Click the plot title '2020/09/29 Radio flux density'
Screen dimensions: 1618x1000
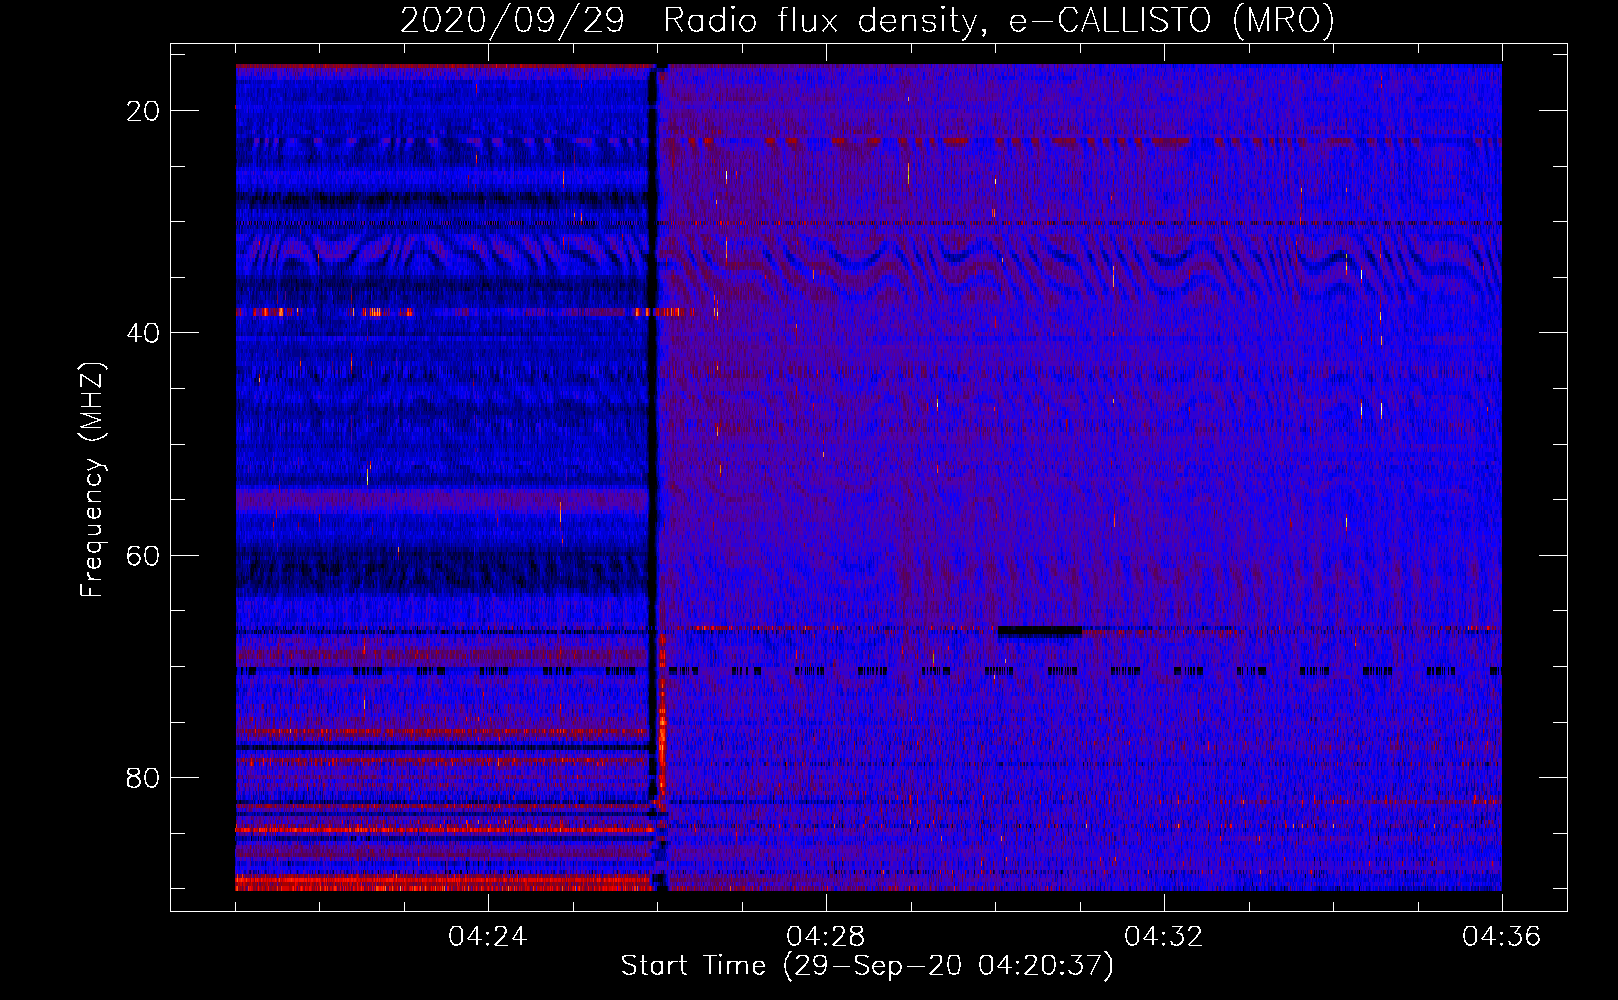coord(688,21)
